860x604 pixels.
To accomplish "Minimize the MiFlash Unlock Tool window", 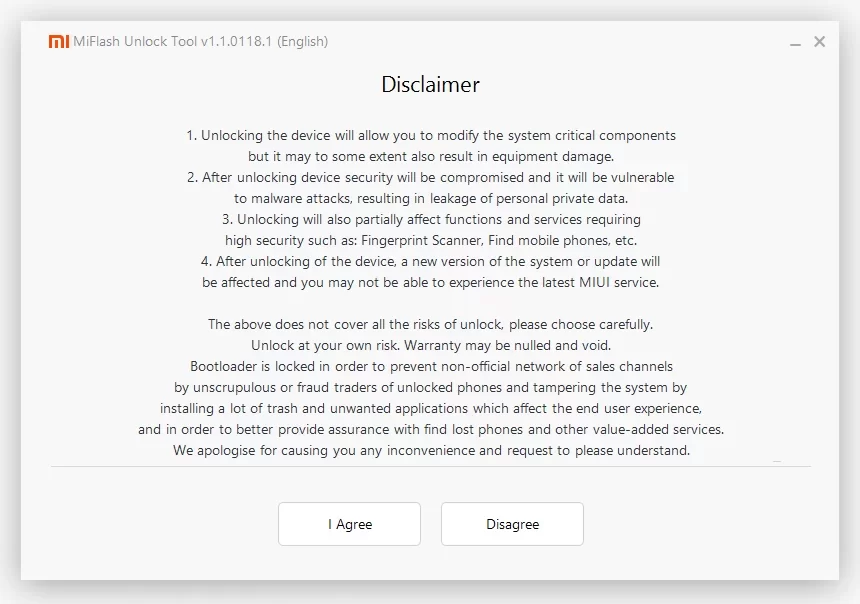I will [x=795, y=43].
